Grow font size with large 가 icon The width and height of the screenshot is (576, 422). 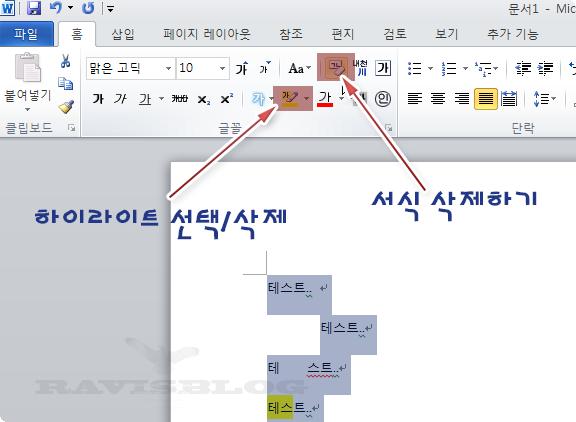tap(242, 68)
